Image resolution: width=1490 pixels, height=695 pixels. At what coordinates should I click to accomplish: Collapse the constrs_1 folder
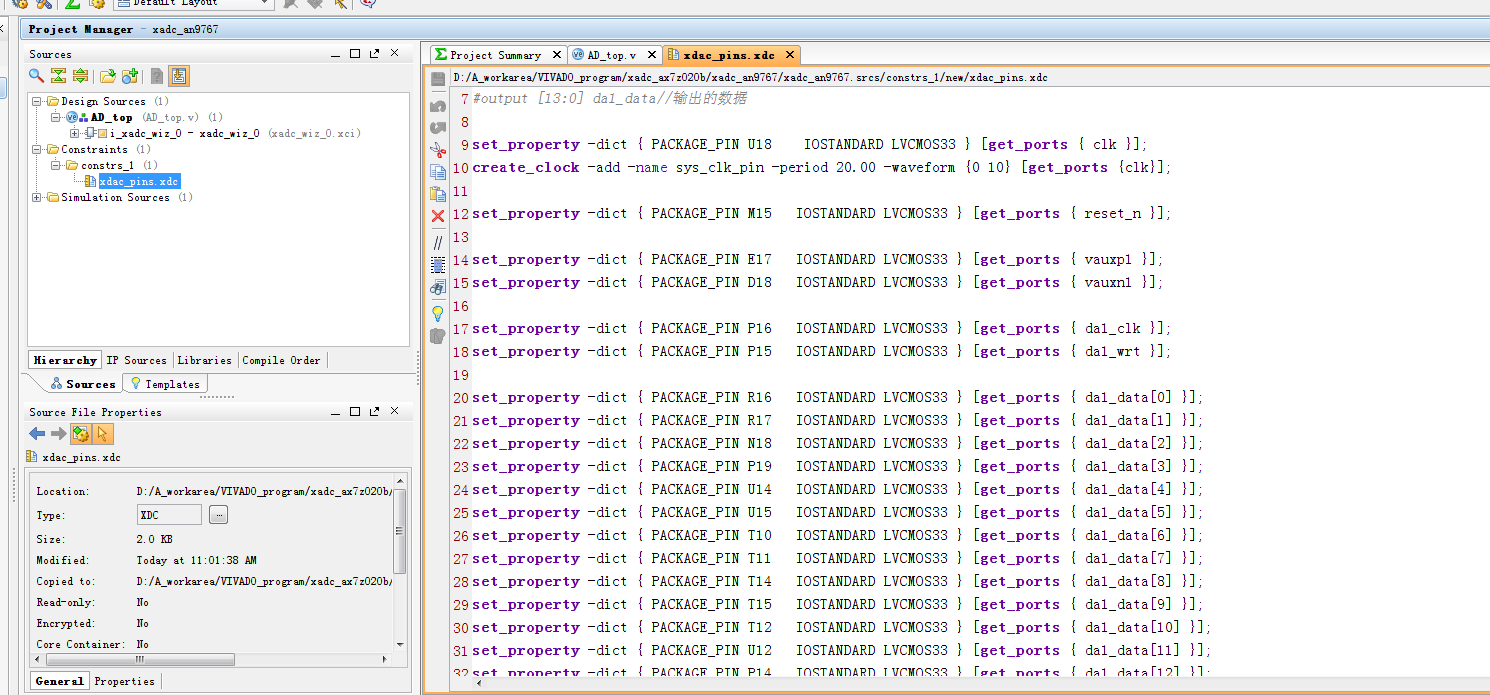pyautogui.click(x=57, y=165)
